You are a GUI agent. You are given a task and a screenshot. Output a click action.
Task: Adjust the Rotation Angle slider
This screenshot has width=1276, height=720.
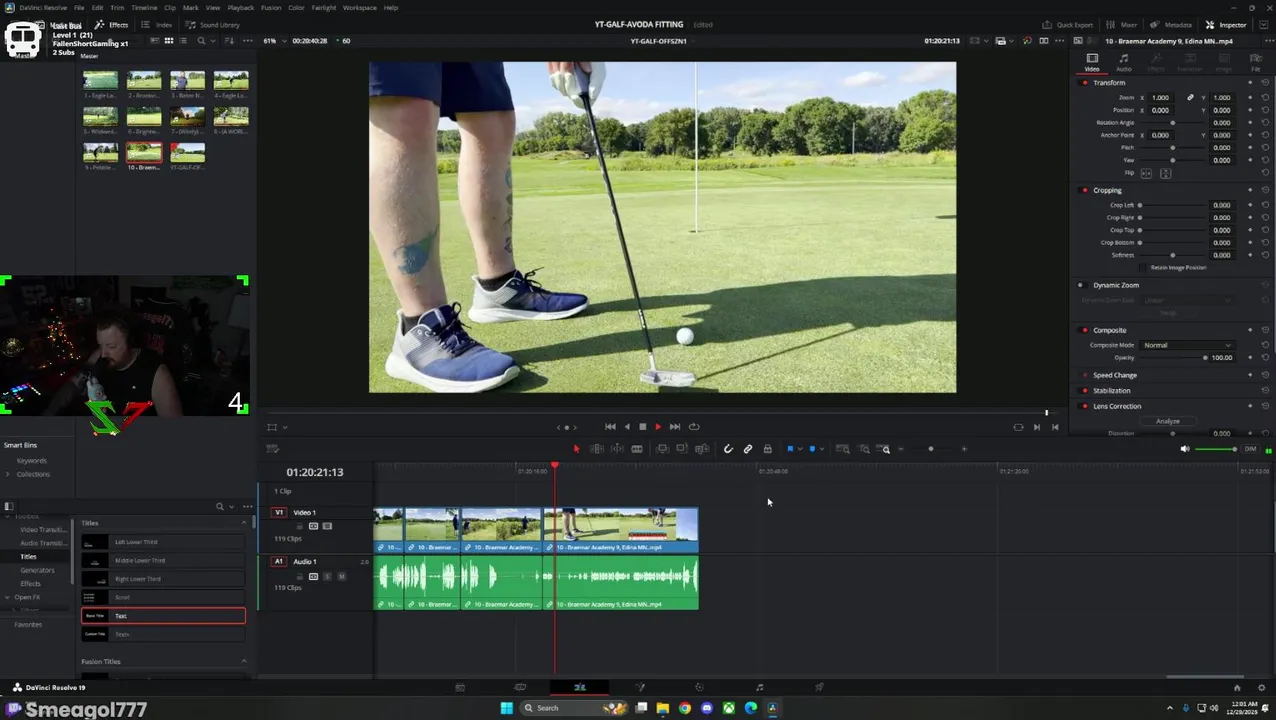1172,122
